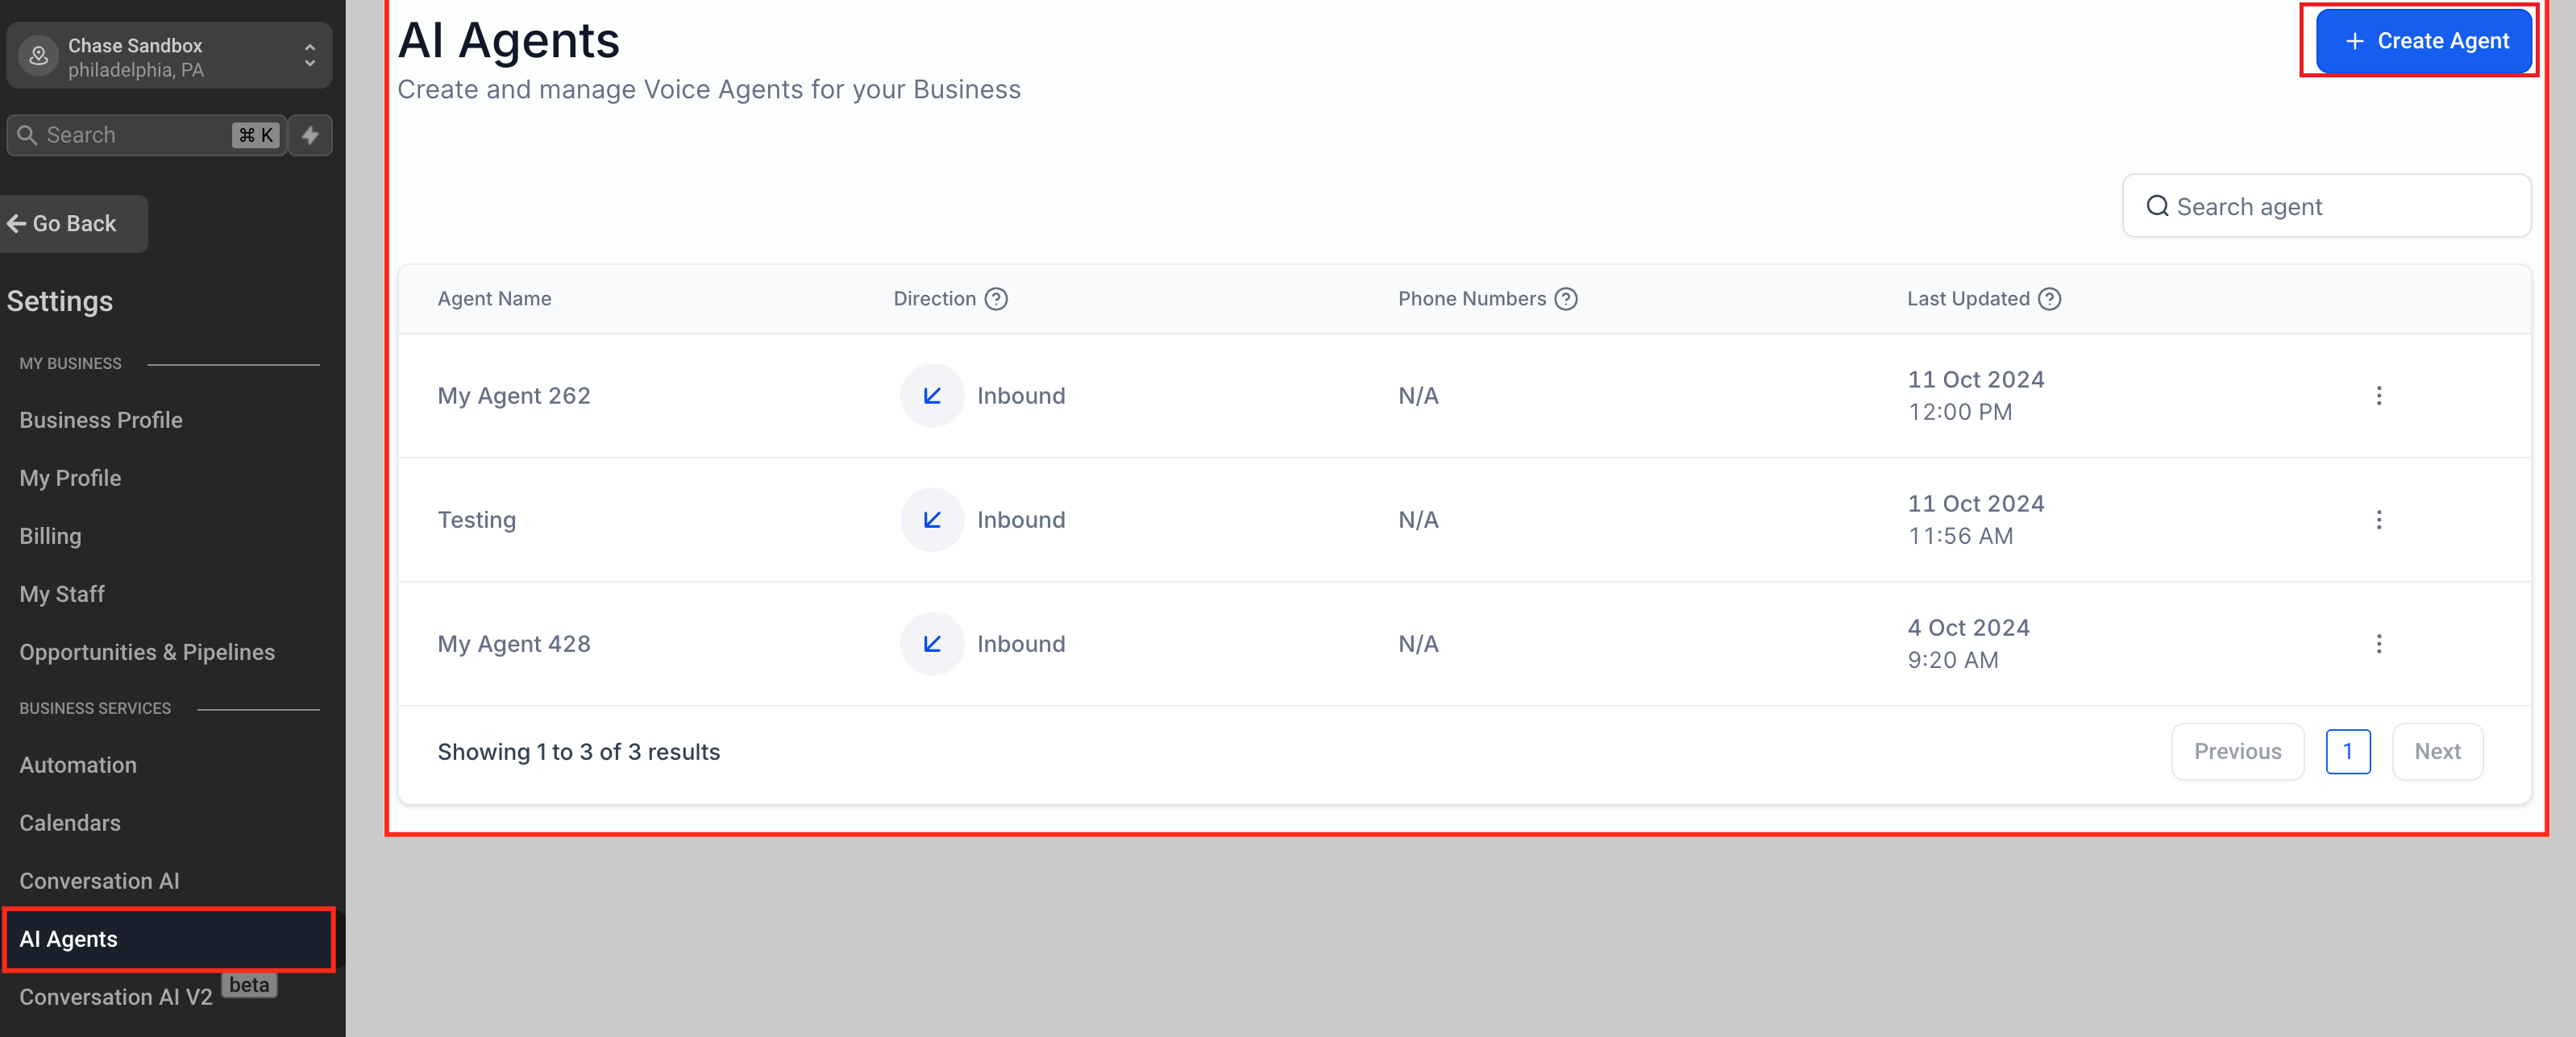The width and height of the screenshot is (2576, 1037).
Task: Click the Chase Sandbox avatar icon
Action: pyautogui.click(x=39, y=56)
